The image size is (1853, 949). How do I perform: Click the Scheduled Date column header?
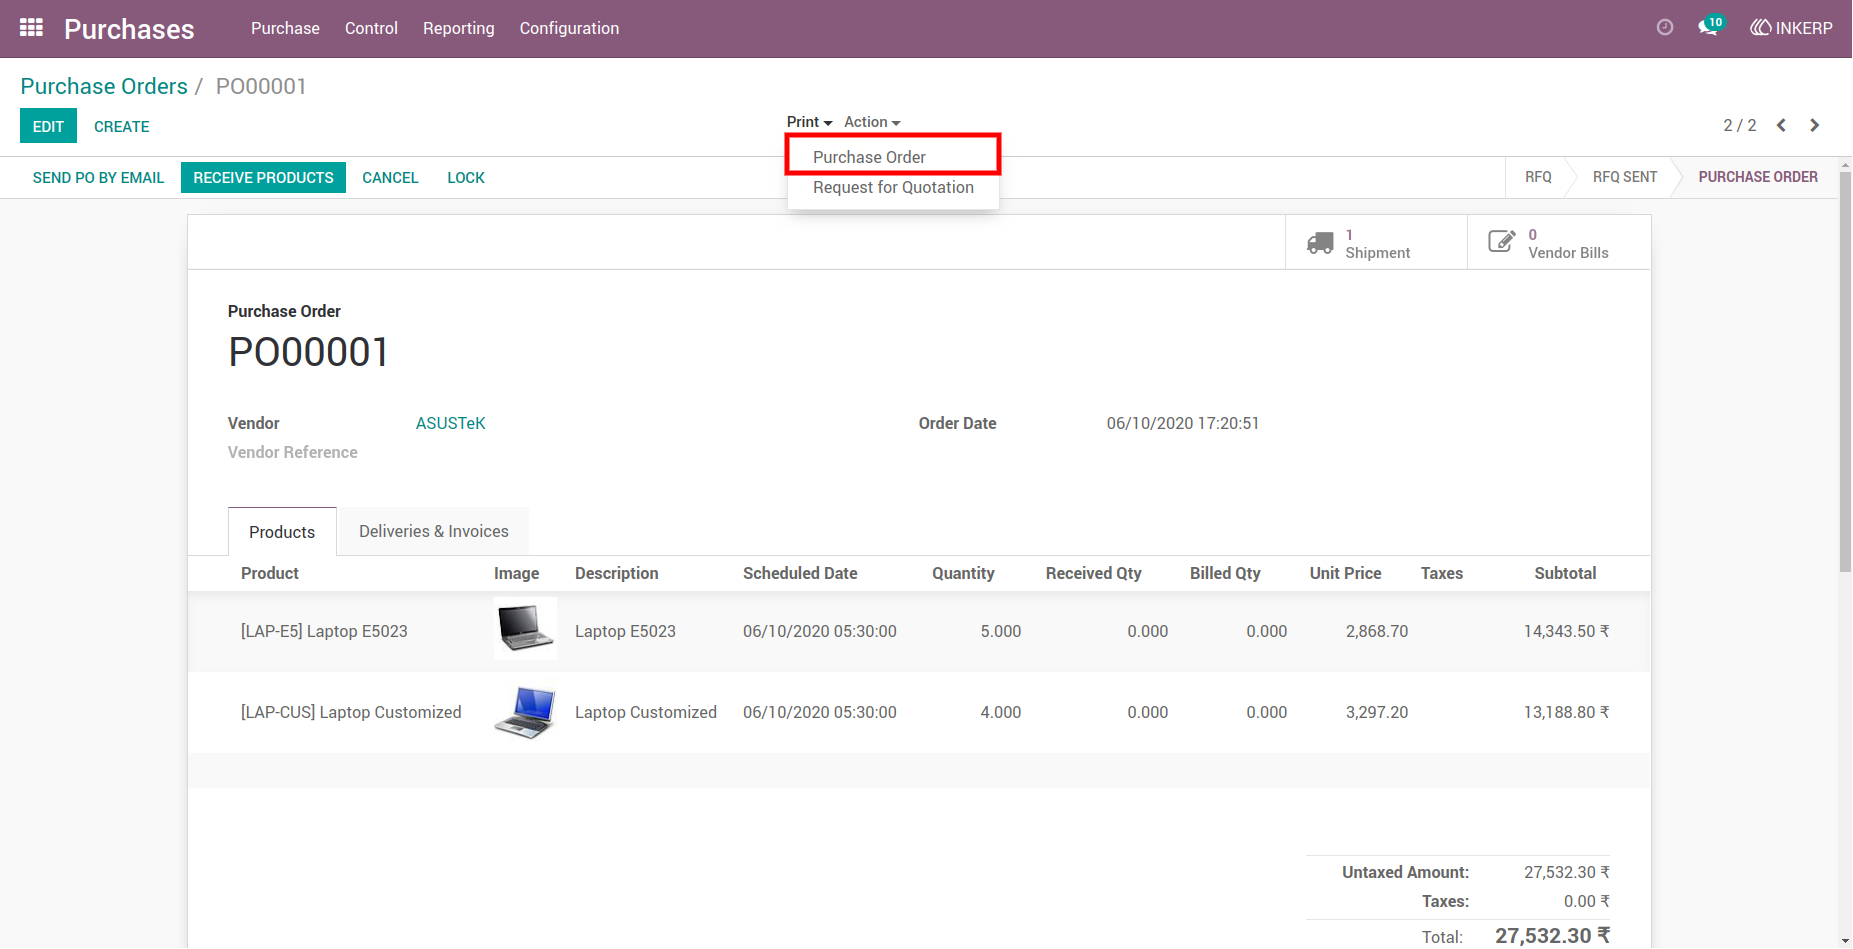point(800,573)
